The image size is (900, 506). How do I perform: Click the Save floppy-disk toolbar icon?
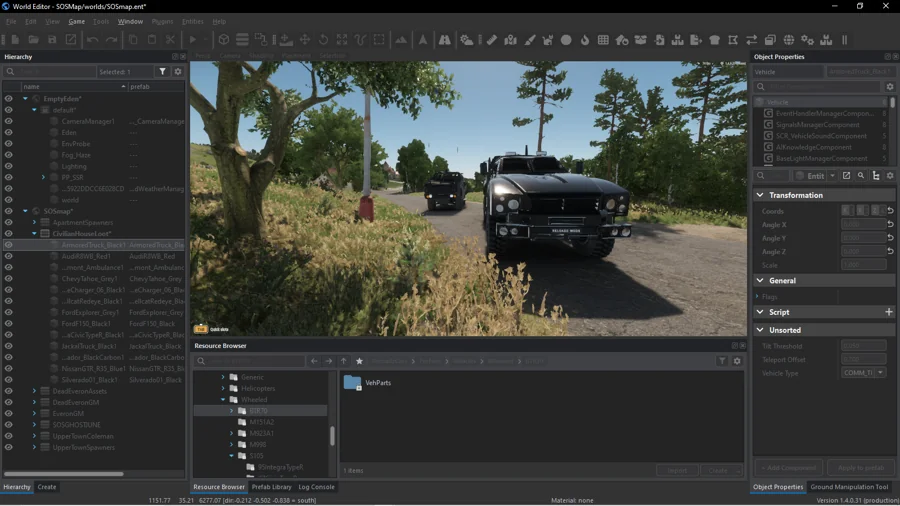tap(52, 40)
